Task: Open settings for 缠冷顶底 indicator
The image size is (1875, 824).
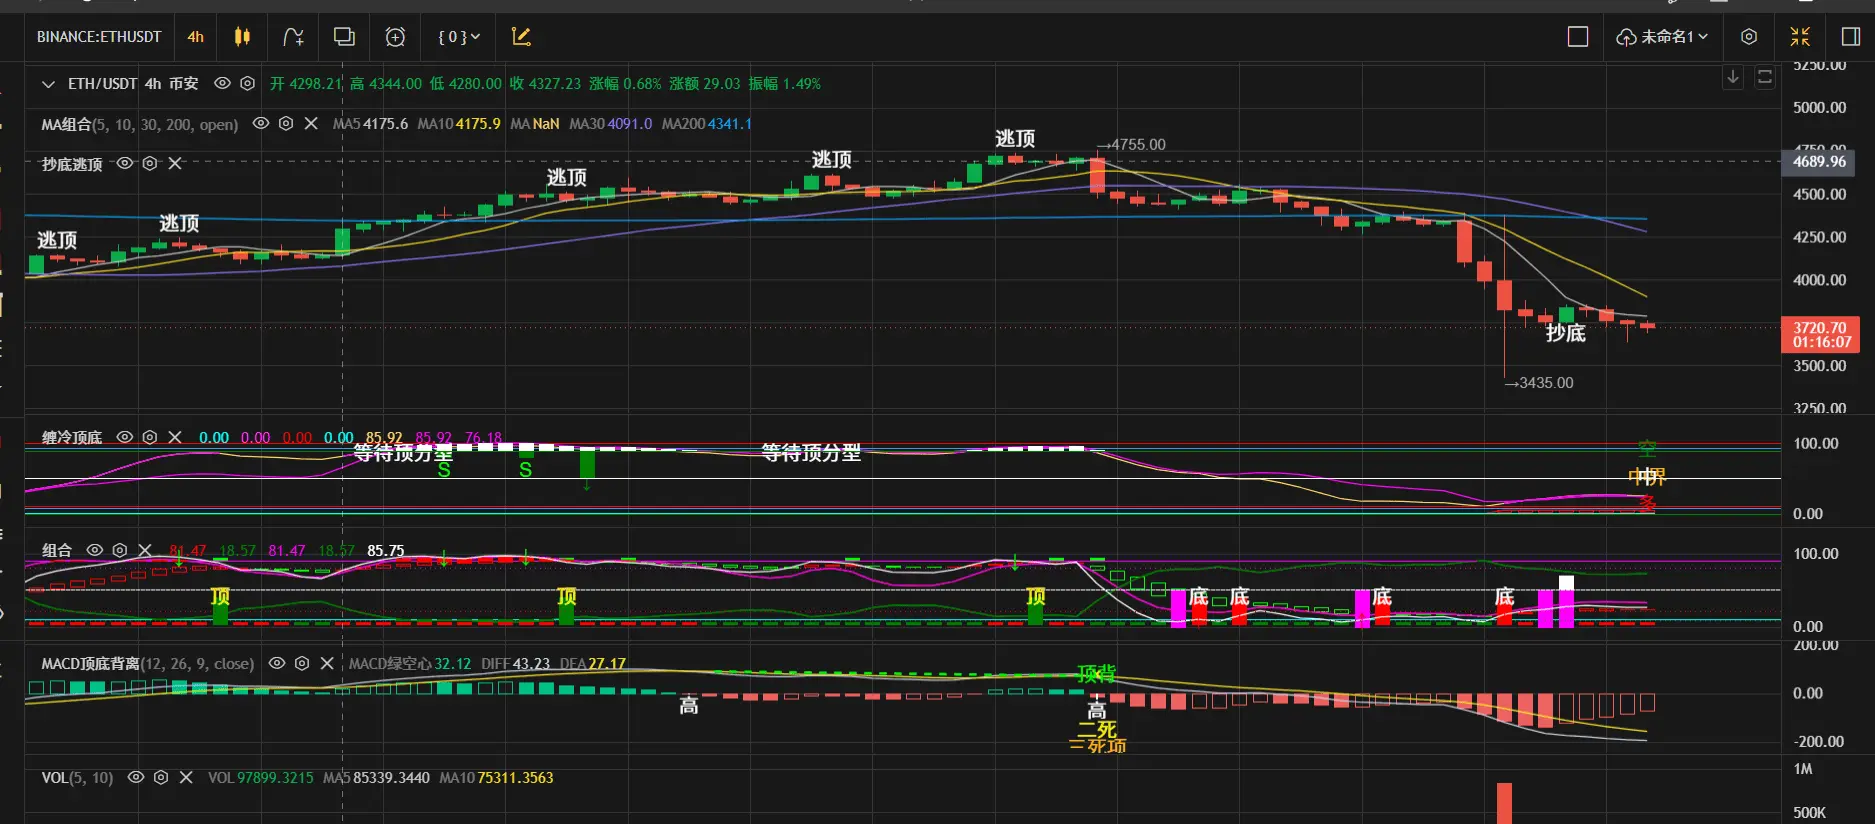Action: tap(150, 437)
